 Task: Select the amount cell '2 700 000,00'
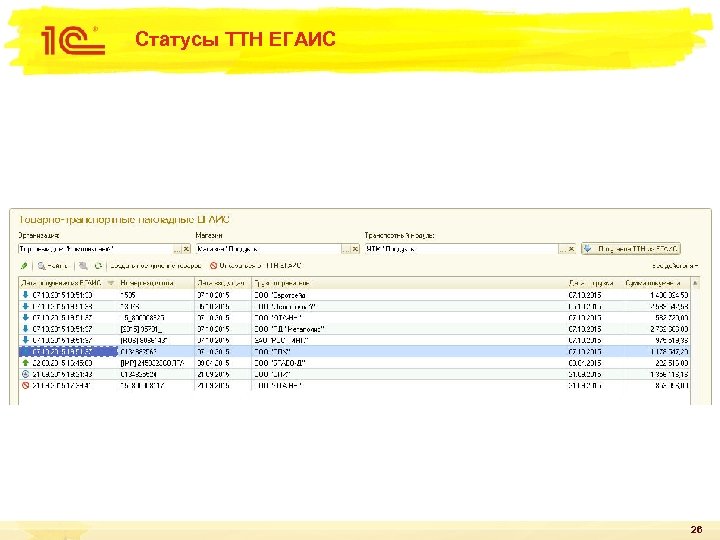click(669, 329)
